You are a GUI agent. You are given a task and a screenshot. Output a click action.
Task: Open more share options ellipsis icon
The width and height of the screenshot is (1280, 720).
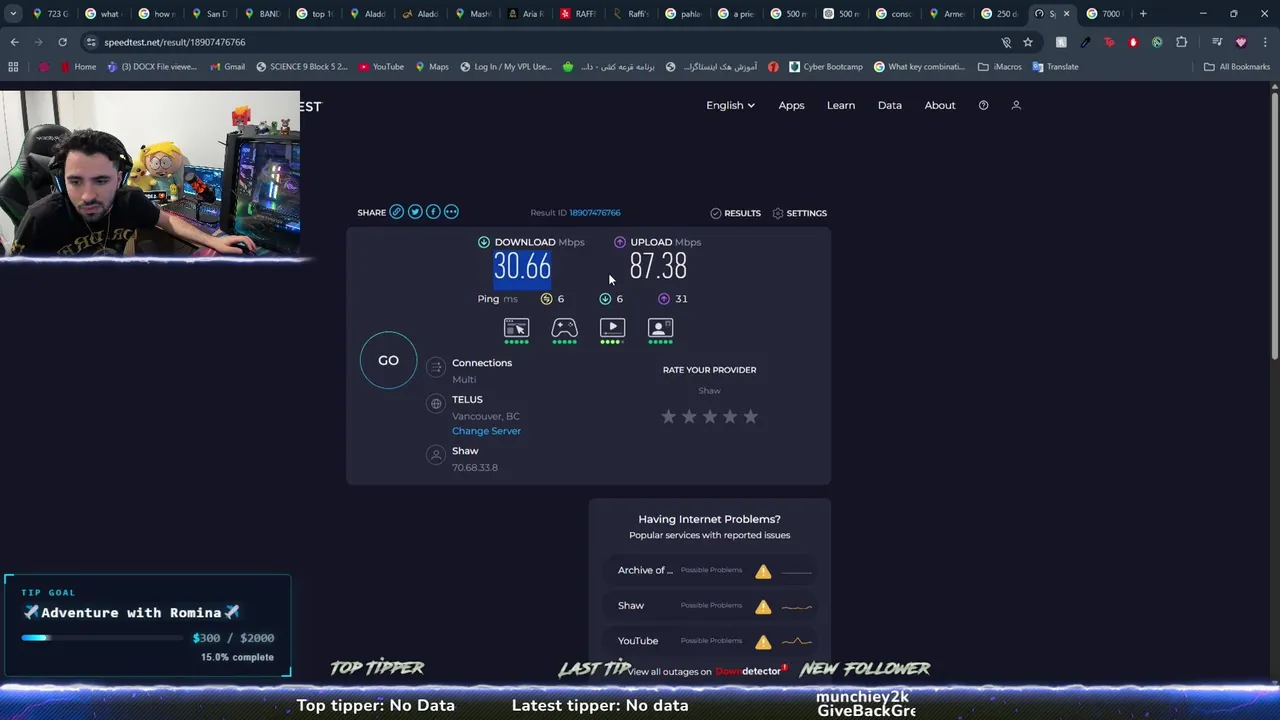coord(451,212)
